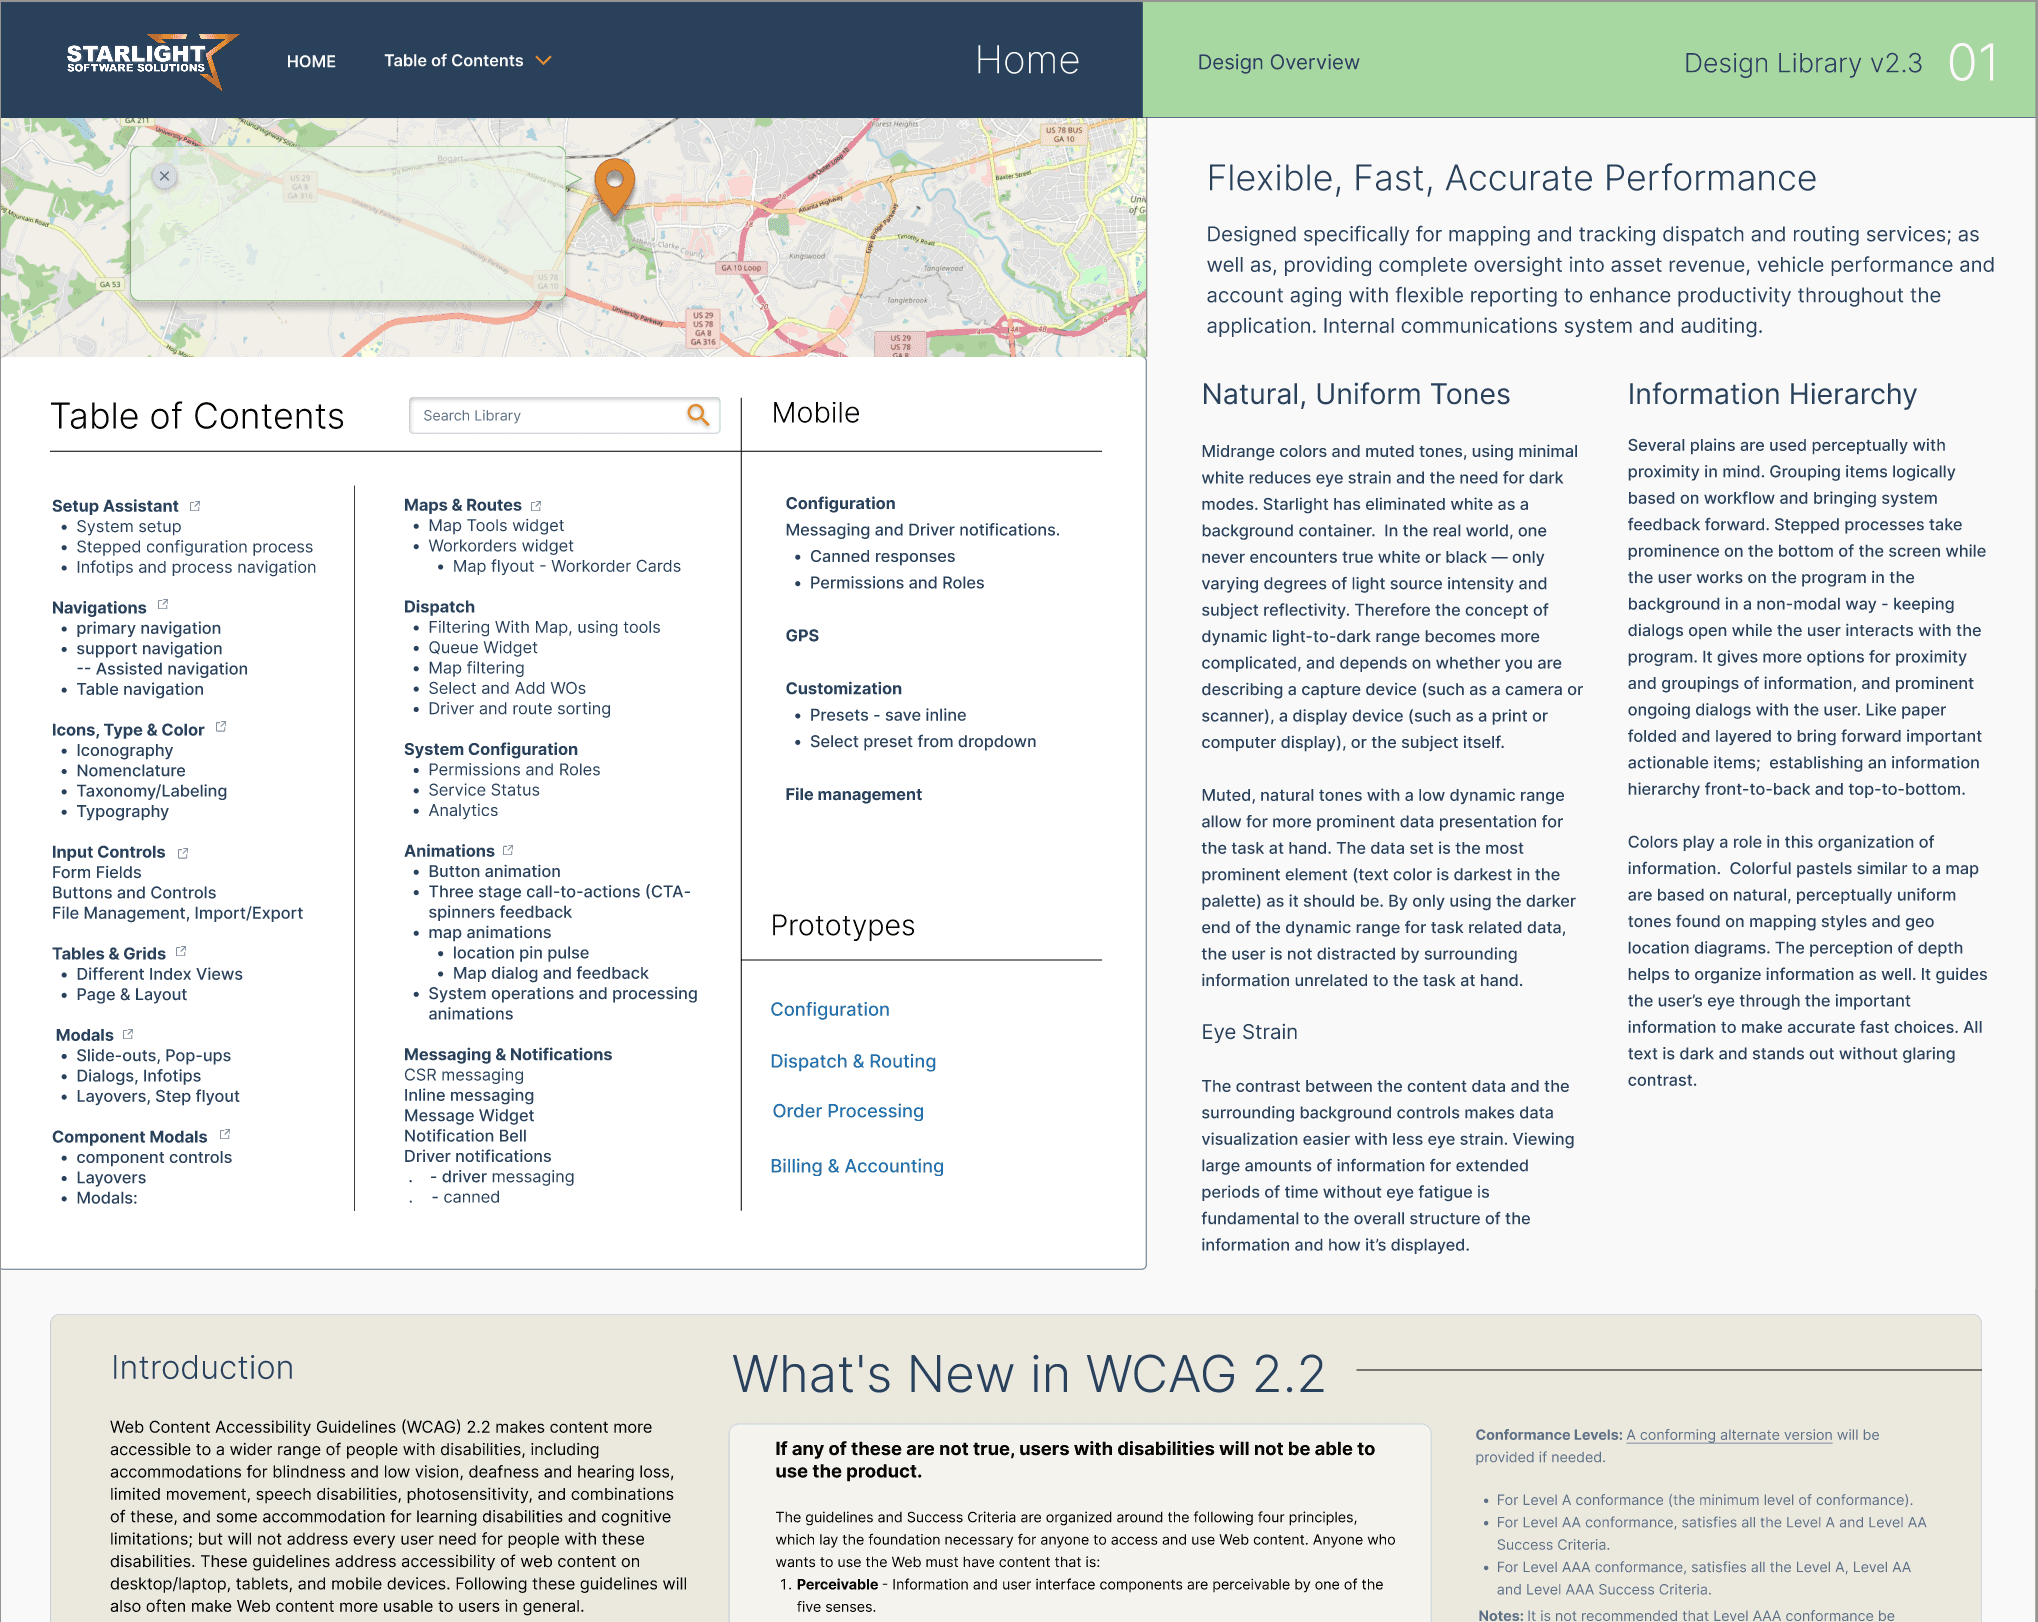Close the map overlay panel

pyautogui.click(x=165, y=176)
